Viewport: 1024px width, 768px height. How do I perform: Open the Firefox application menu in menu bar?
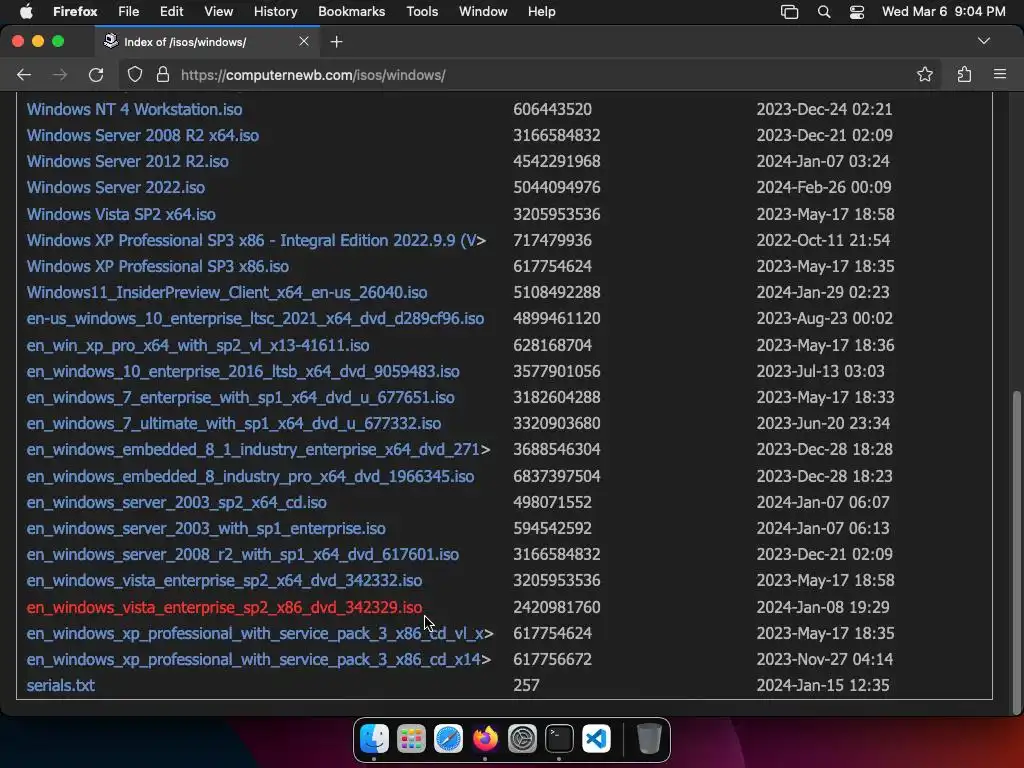pyautogui.click(x=75, y=11)
